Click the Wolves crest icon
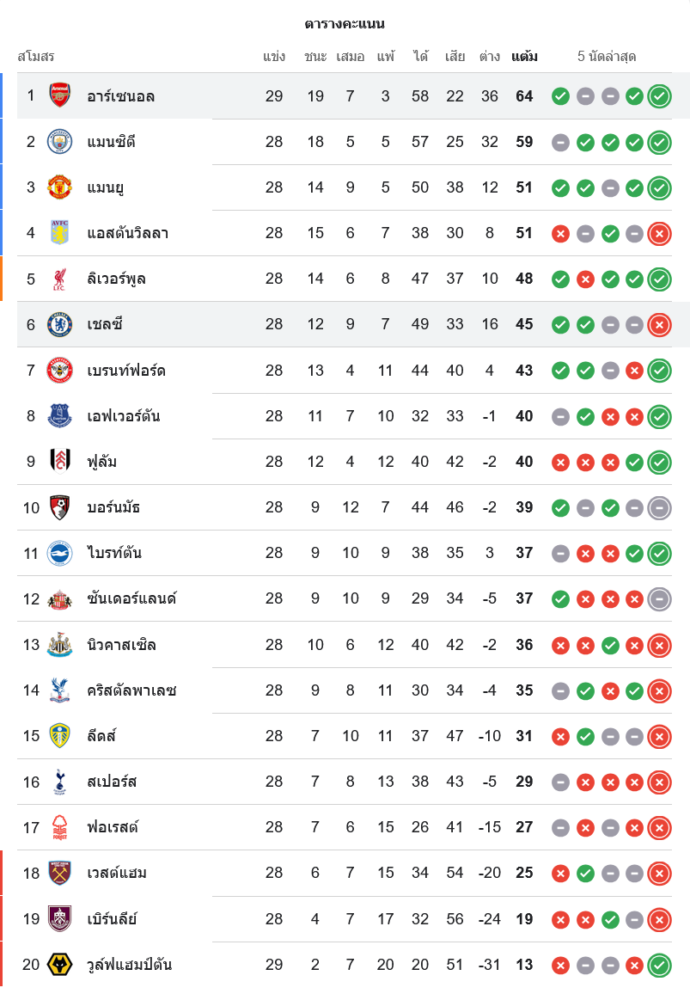The image size is (690, 1000). point(60,965)
